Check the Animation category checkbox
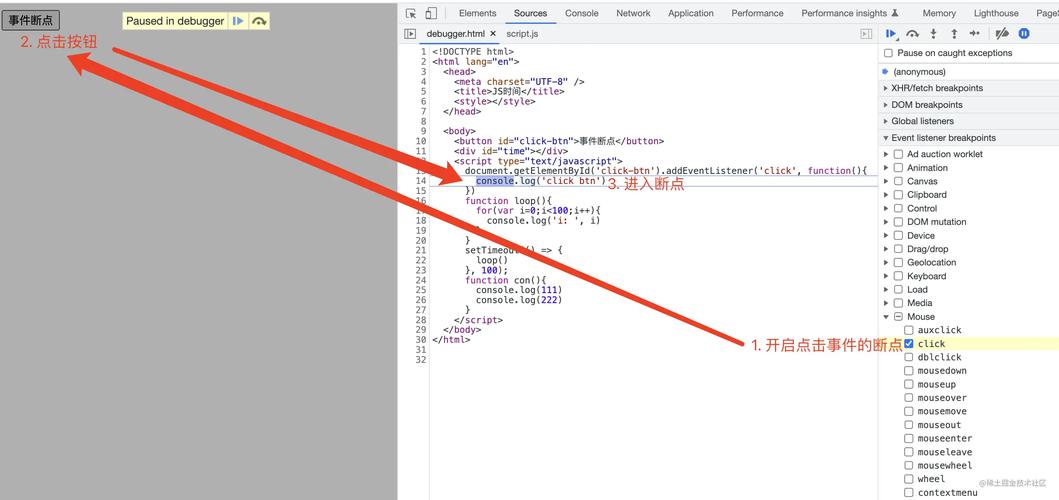This screenshot has width=1059, height=500. click(x=898, y=168)
